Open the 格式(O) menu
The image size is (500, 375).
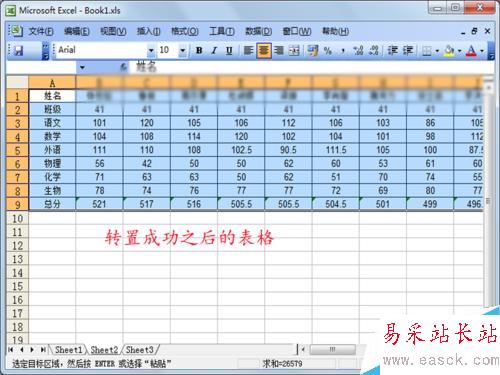[x=185, y=31]
